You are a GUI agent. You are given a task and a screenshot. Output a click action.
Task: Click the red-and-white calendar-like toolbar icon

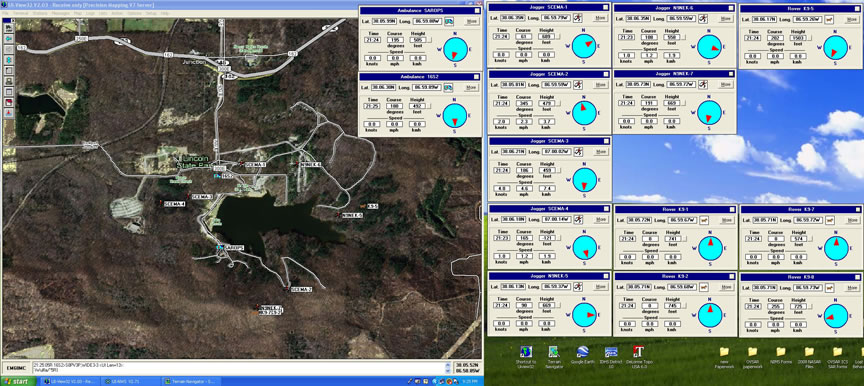[x=9, y=102]
